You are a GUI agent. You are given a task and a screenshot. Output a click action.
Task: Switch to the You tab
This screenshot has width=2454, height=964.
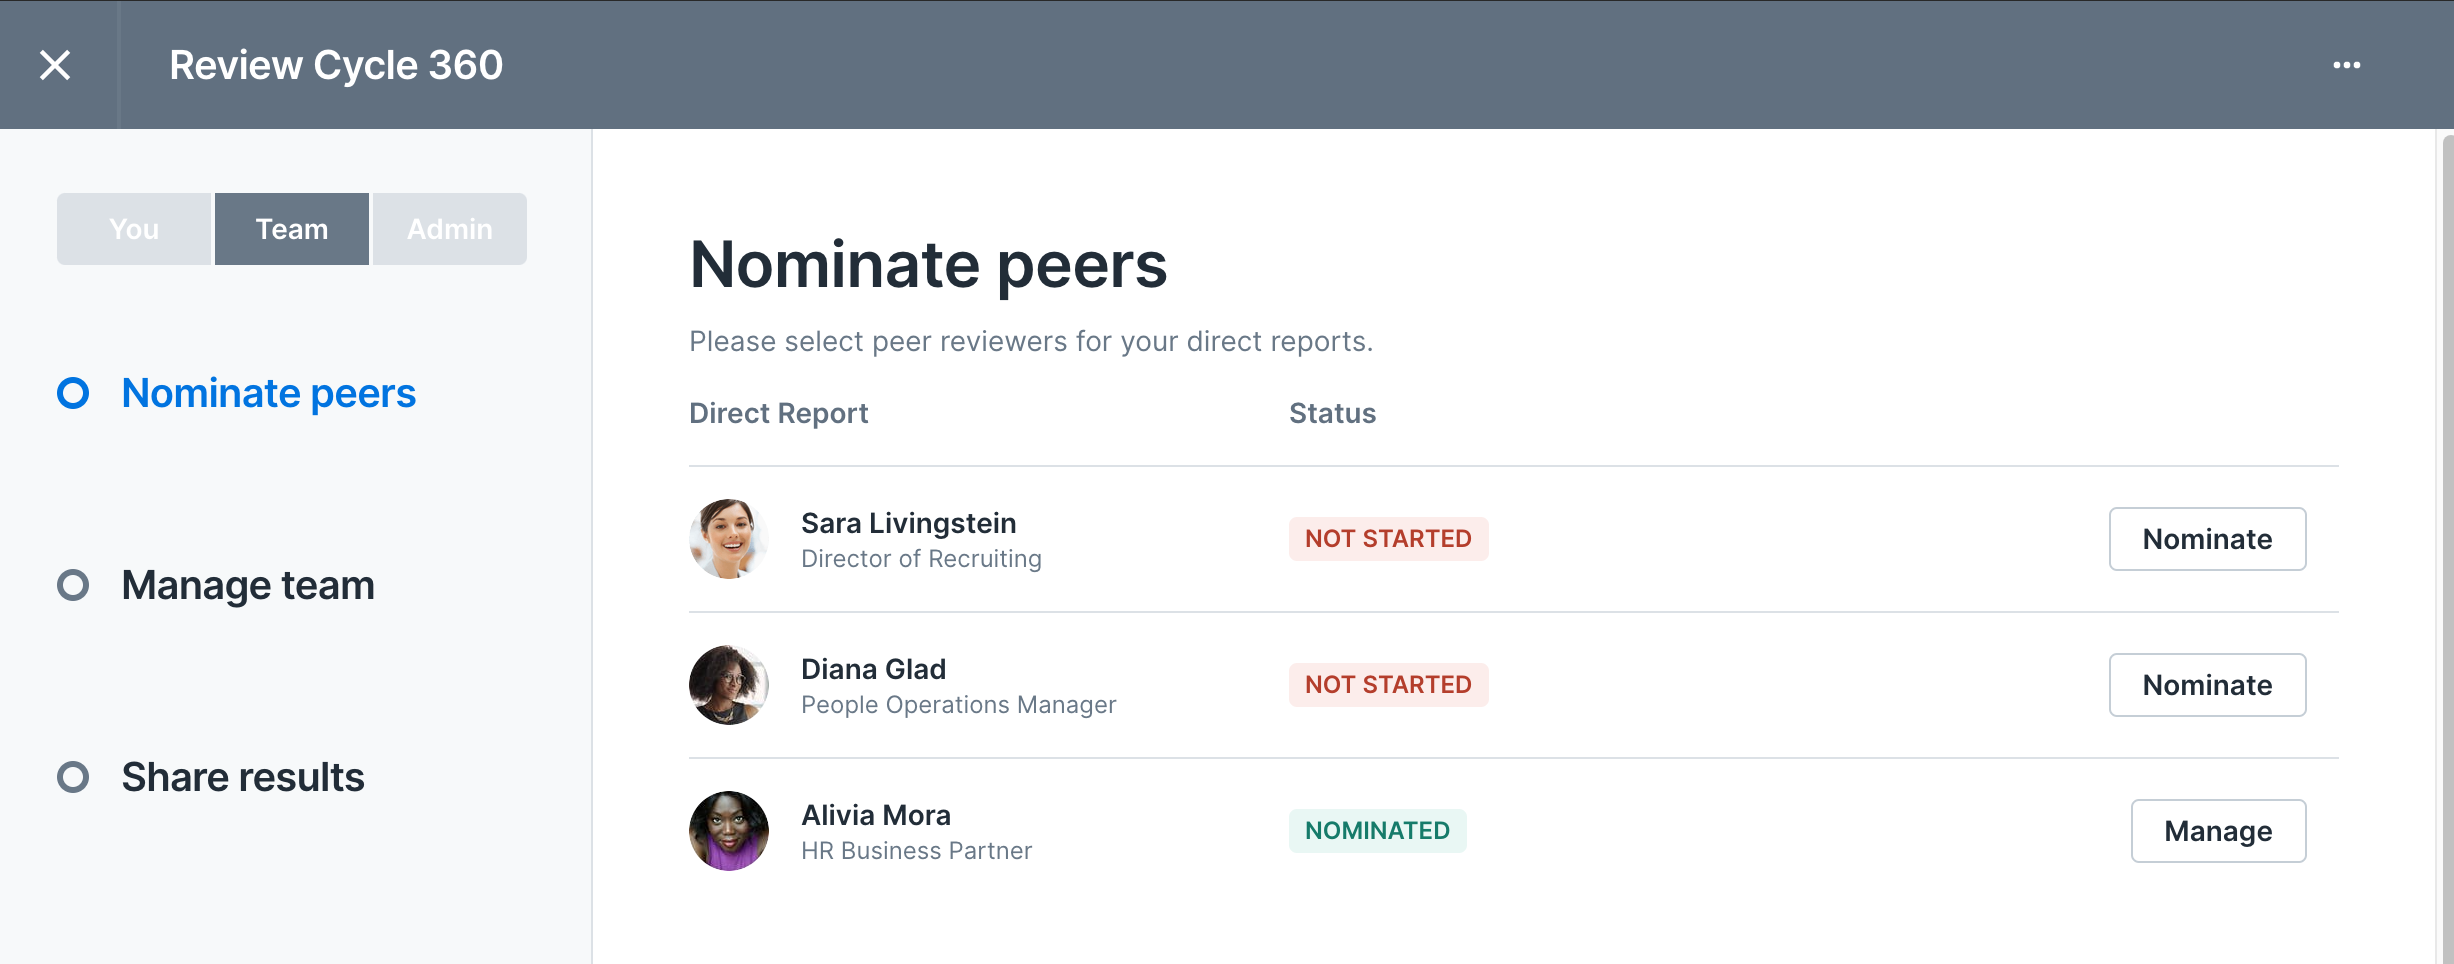click(x=134, y=229)
